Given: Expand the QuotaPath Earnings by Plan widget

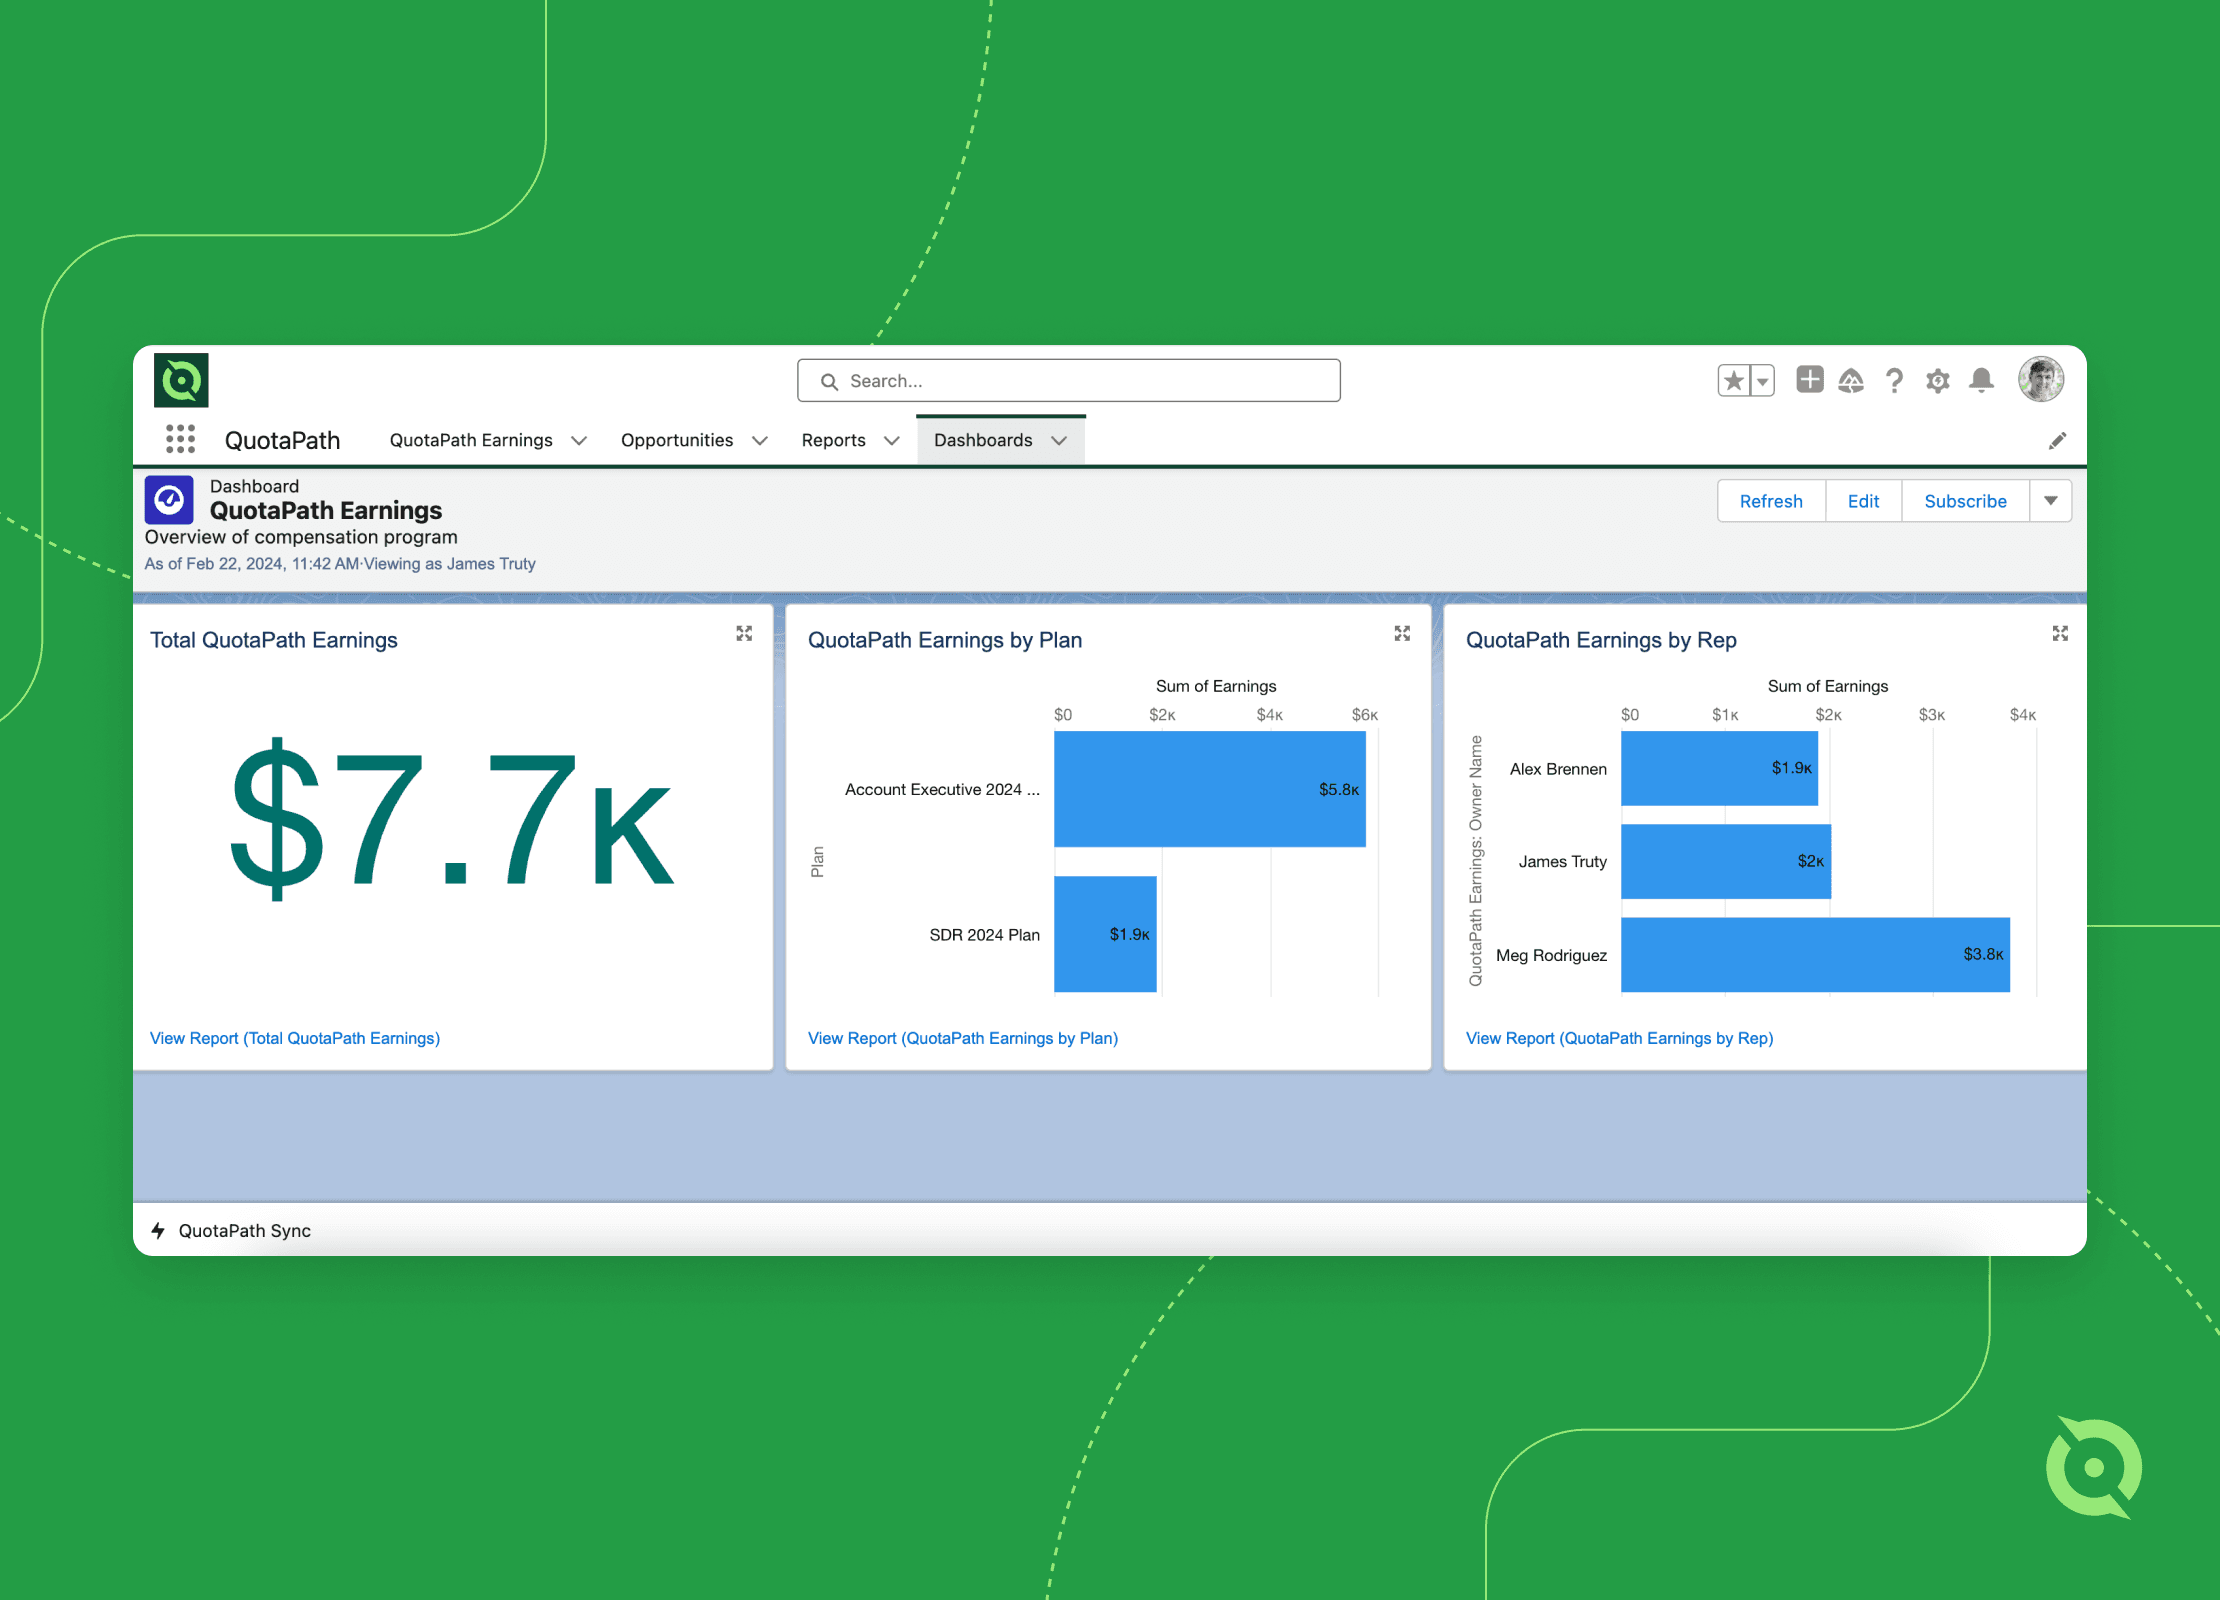Looking at the screenshot, I should [1402, 634].
